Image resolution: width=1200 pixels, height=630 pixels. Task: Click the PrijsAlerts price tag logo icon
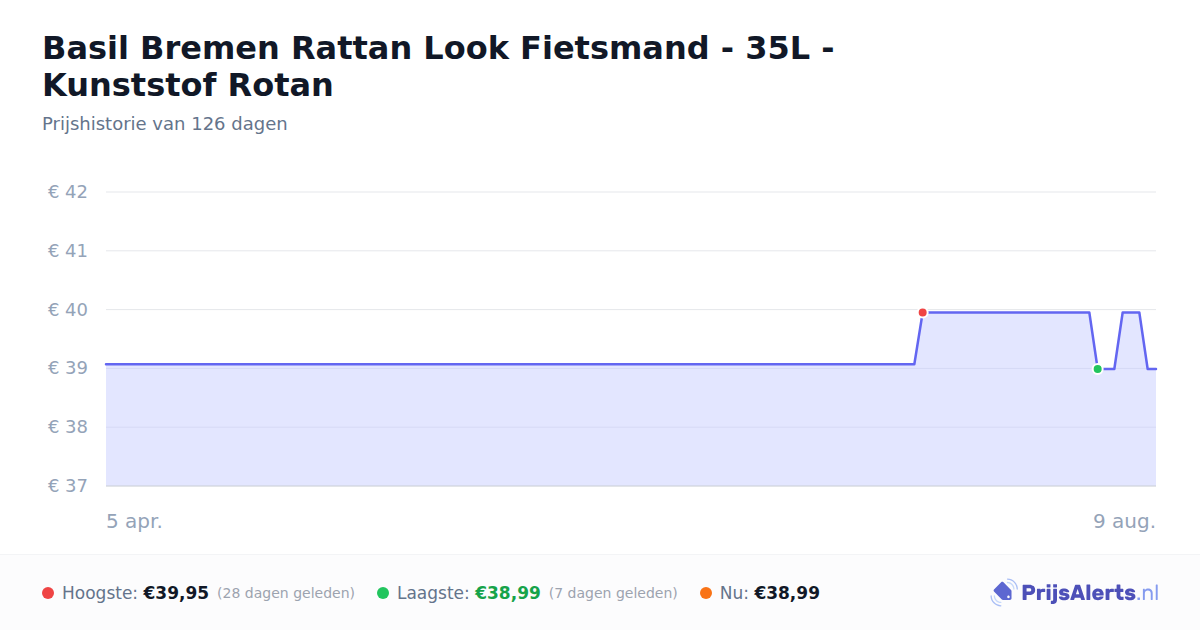click(1003, 593)
